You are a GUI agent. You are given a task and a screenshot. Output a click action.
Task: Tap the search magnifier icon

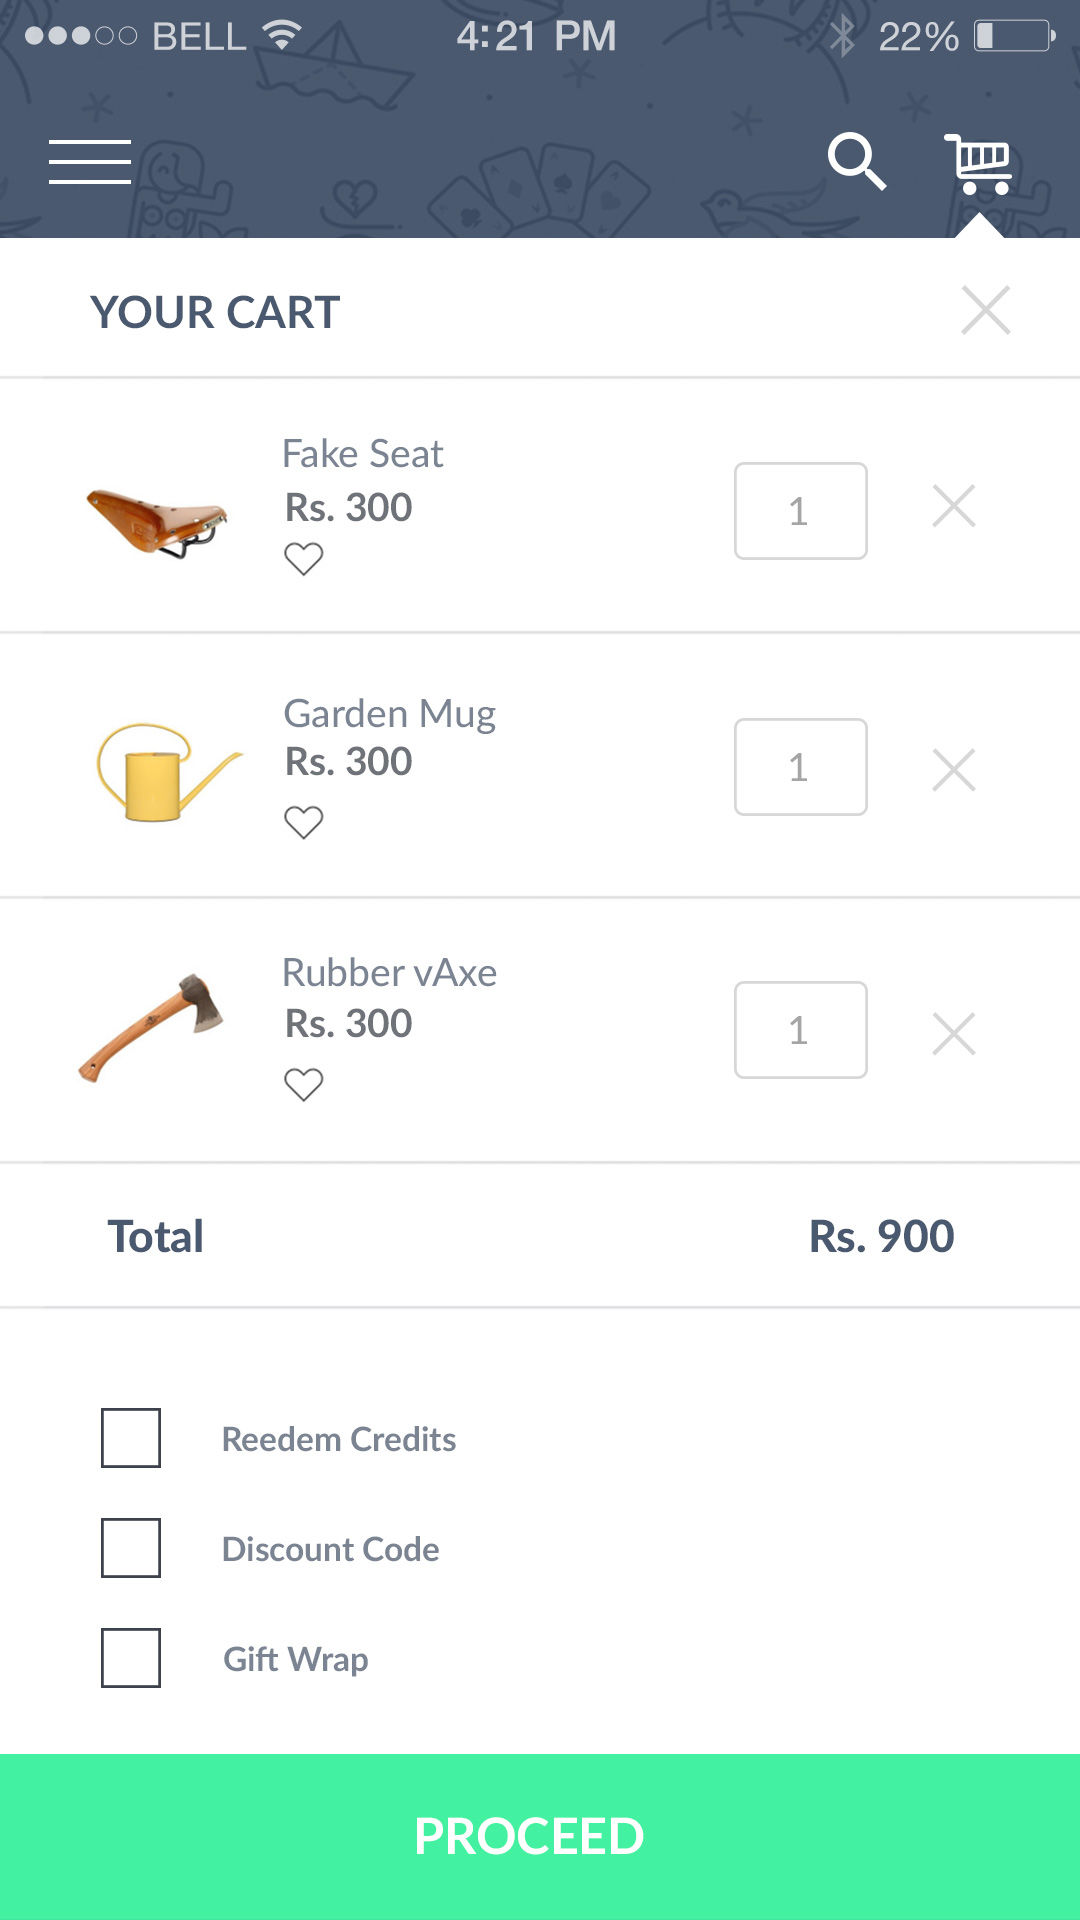point(856,161)
